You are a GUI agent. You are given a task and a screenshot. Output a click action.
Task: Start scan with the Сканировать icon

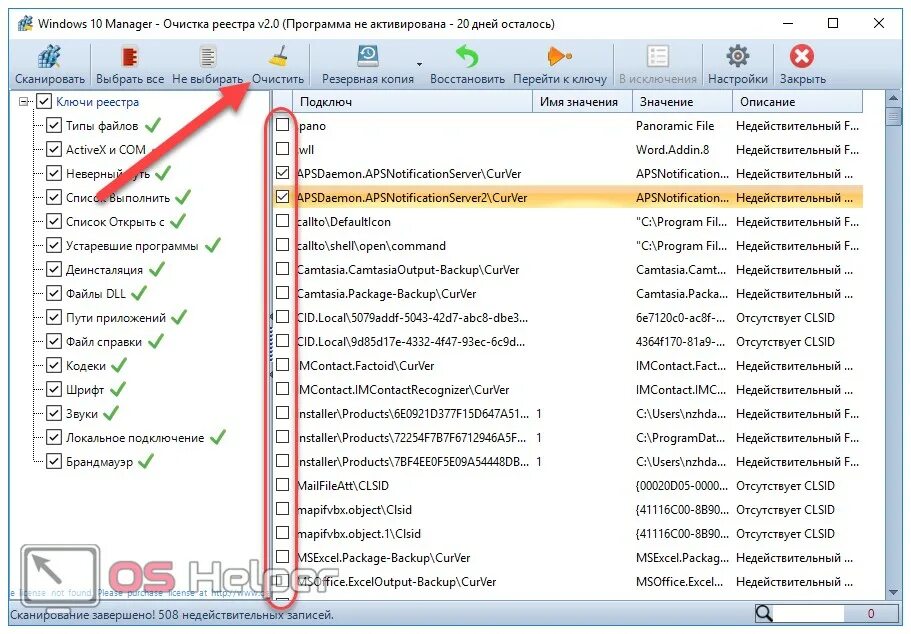coord(50,57)
